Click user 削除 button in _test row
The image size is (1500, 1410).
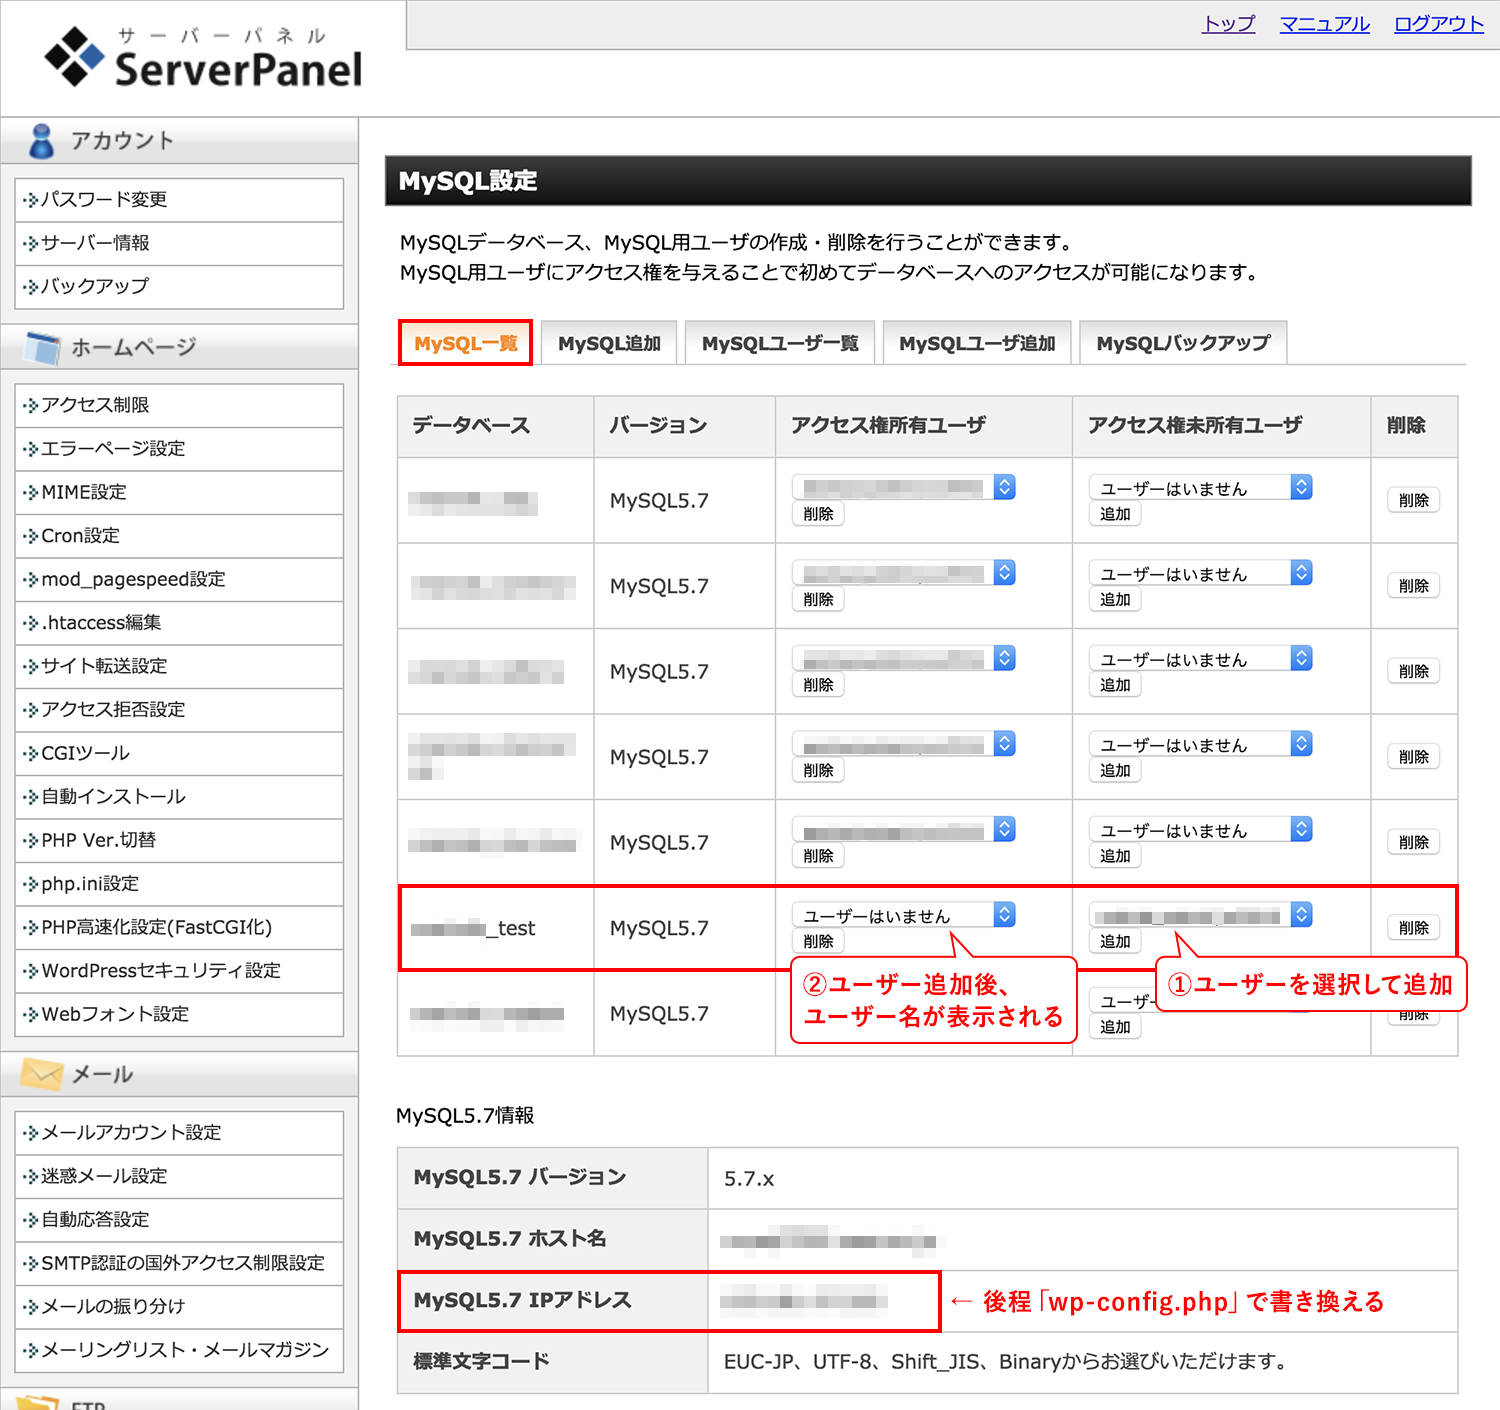[818, 941]
